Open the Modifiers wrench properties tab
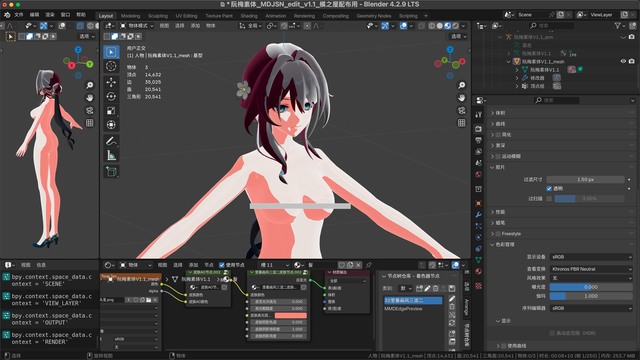640x360 pixels. [479, 214]
